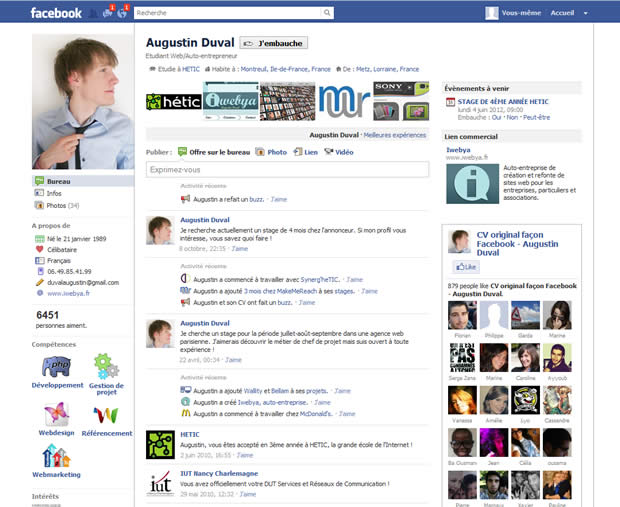Open CV original façon Facebook page title
The image size is (620, 507).
point(517,244)
